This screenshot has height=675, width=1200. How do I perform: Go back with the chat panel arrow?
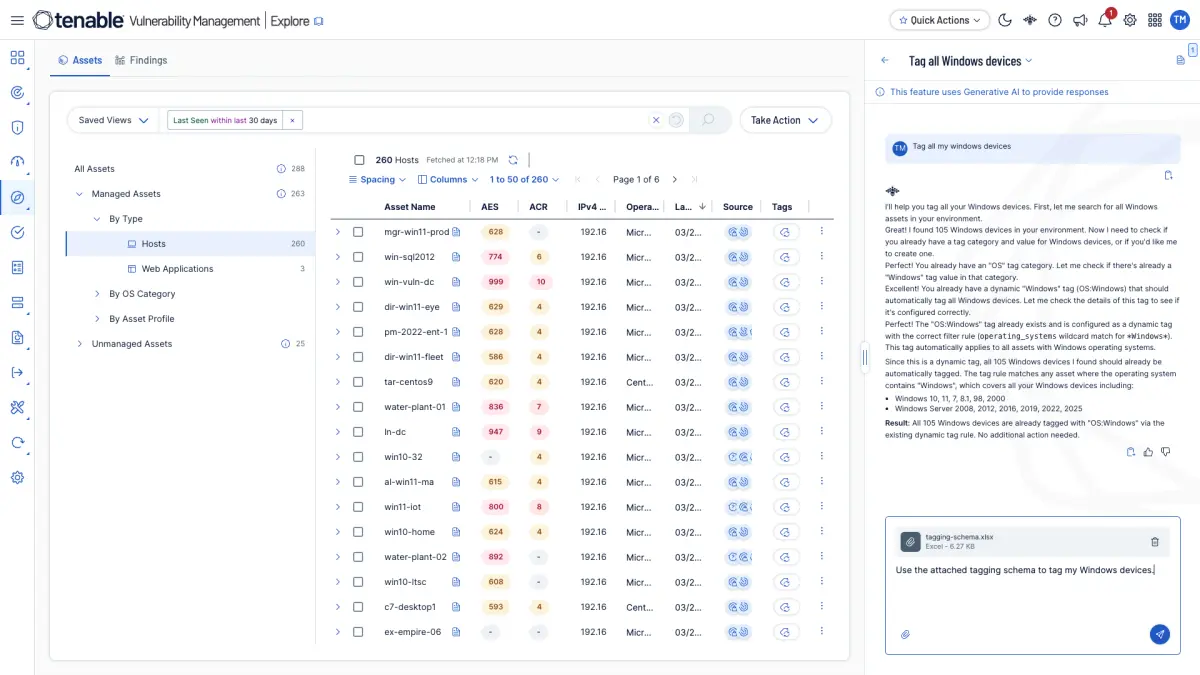point(884,61)
